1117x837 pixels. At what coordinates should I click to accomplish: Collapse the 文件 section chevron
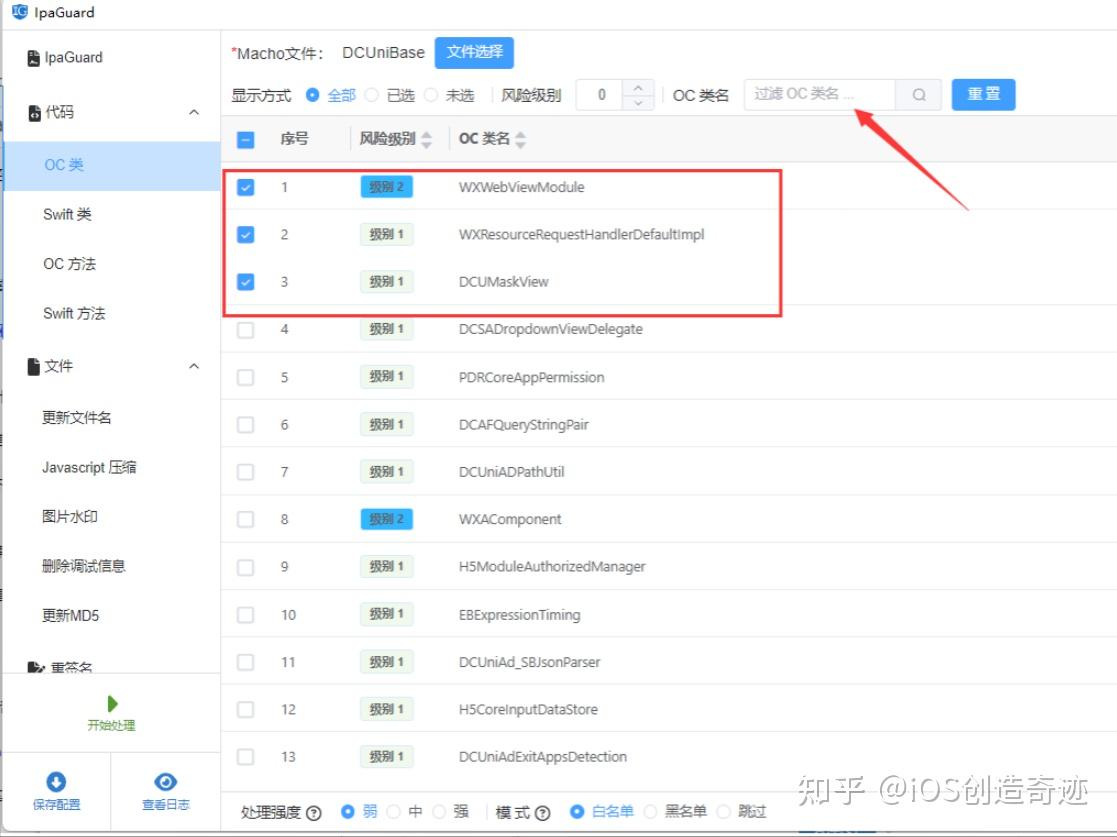(193, 365)
